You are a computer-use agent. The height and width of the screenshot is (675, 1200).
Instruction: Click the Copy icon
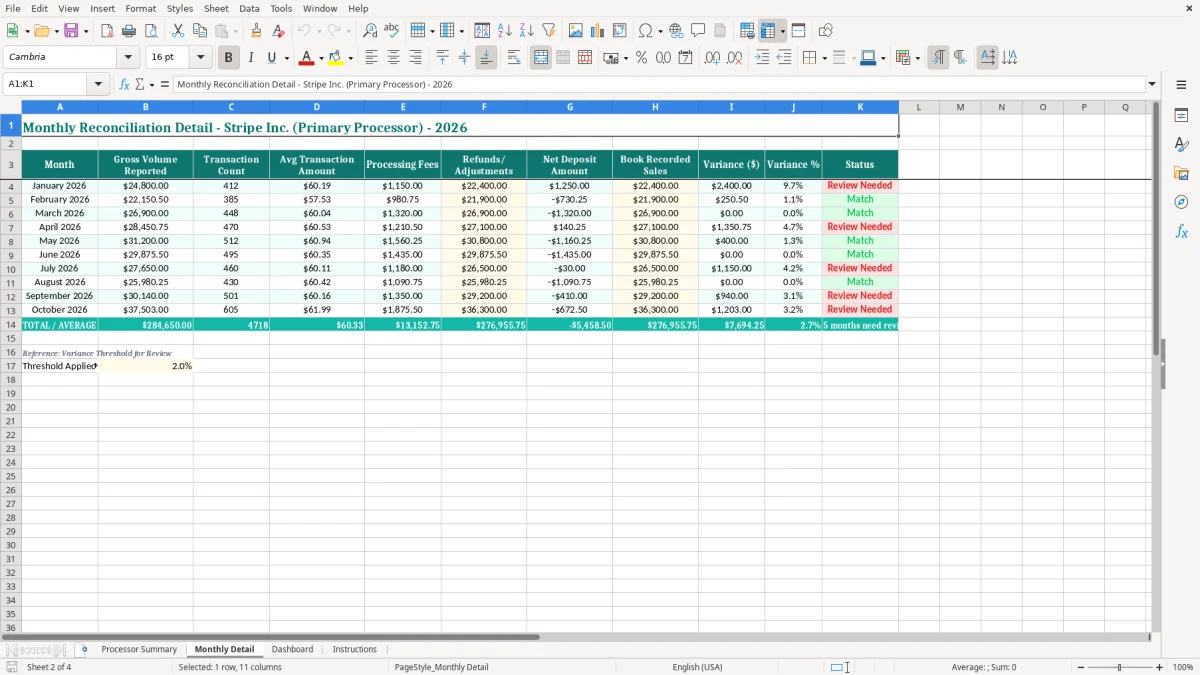[200, 31]
